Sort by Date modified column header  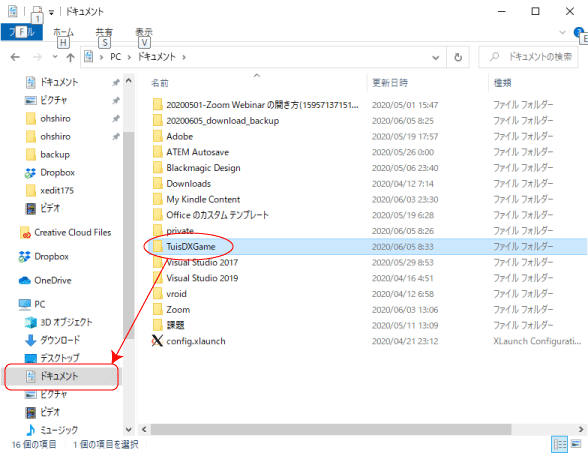click(390, 83)
